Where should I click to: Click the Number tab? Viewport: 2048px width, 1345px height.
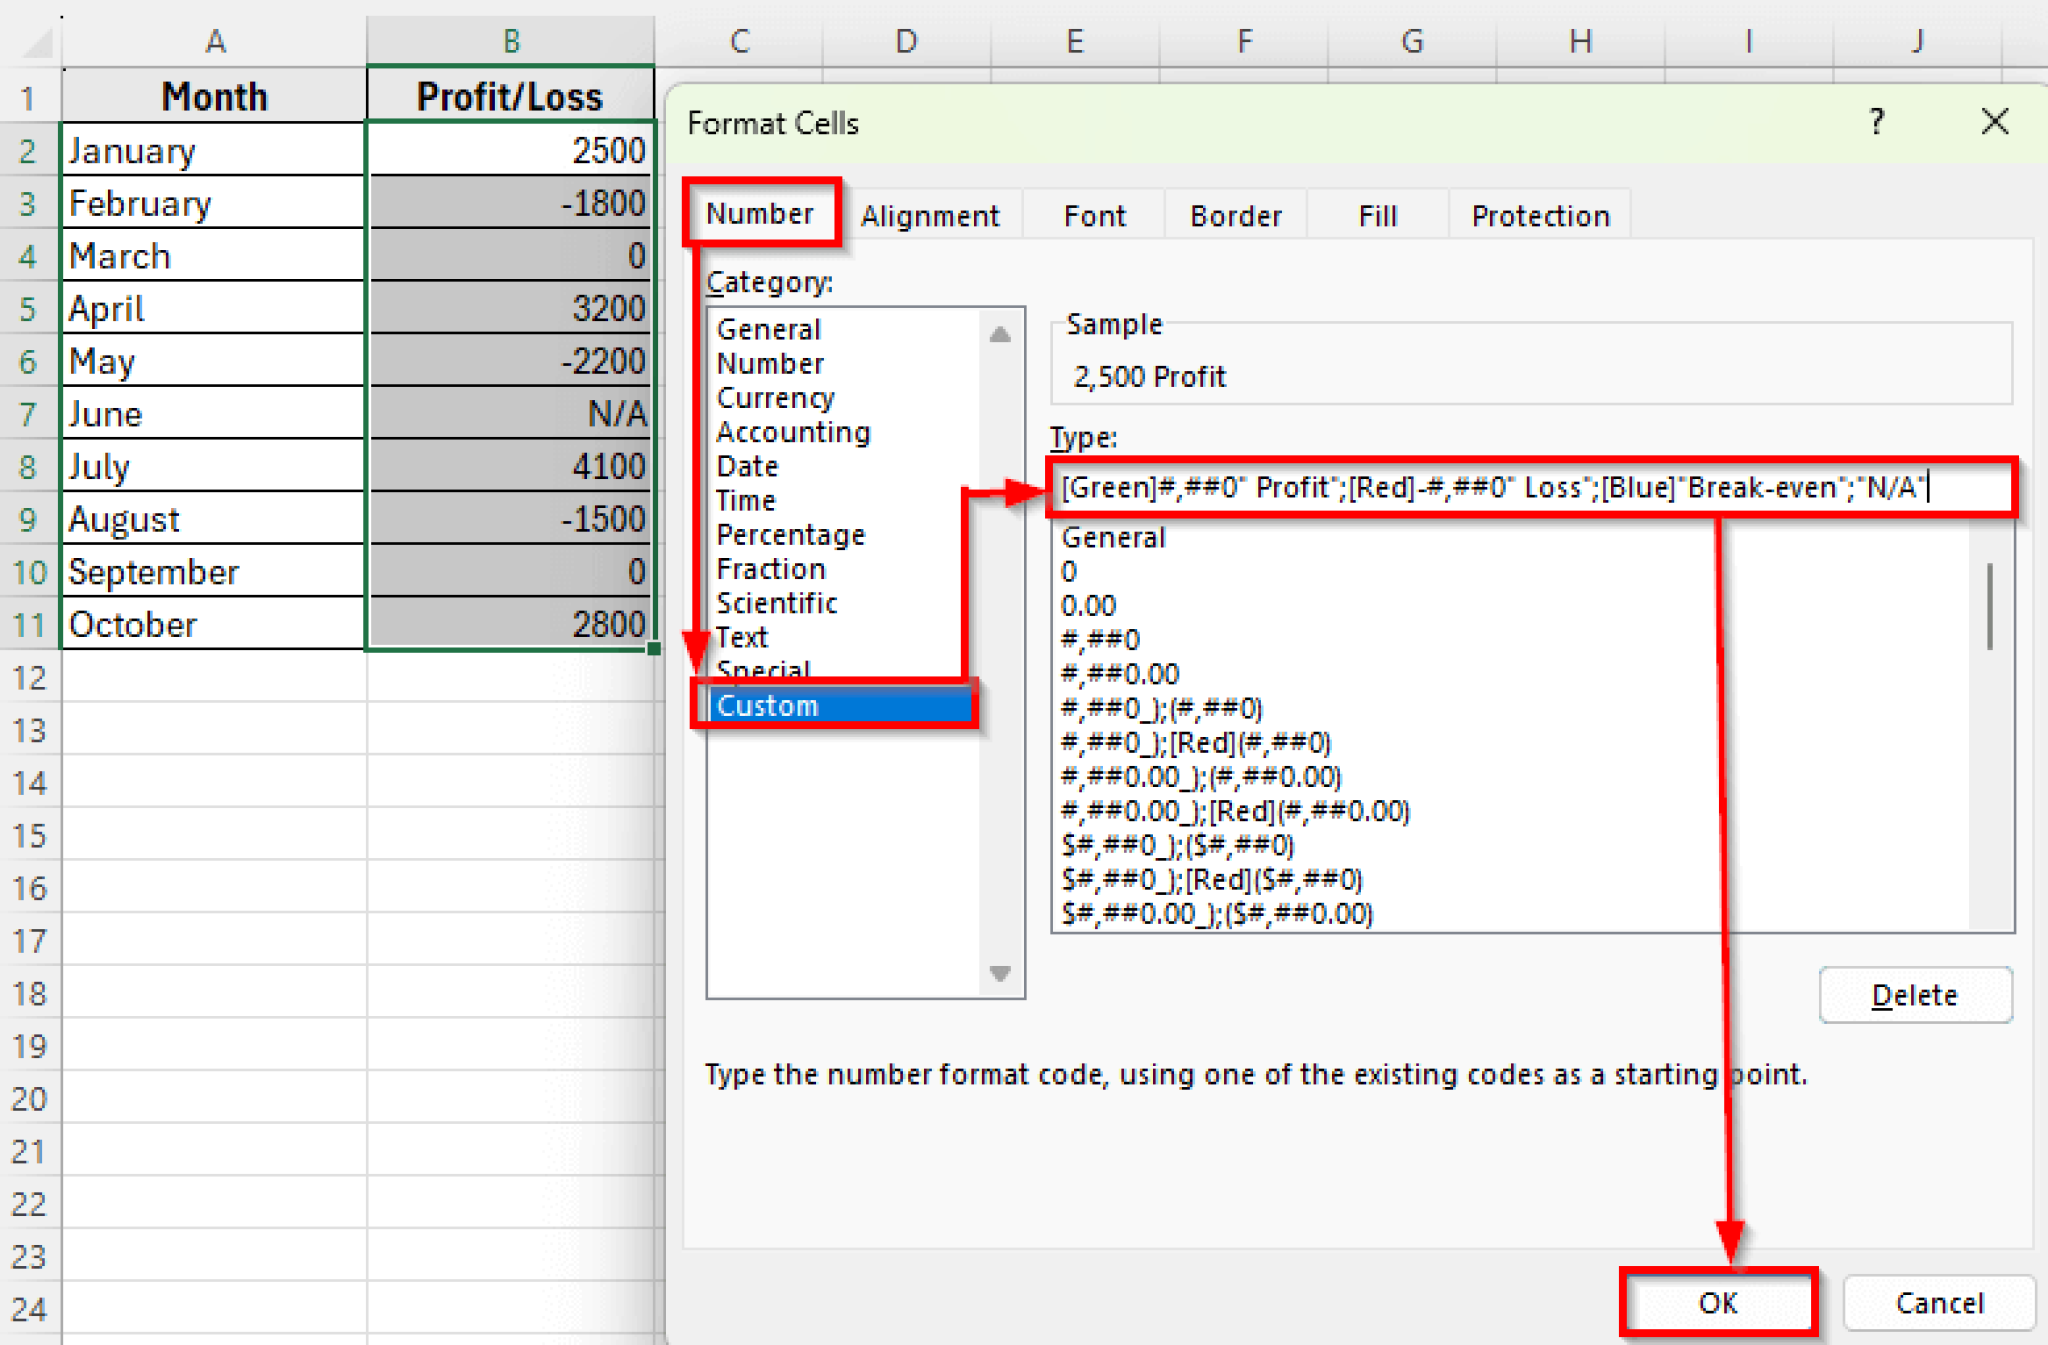pos(761,212)
